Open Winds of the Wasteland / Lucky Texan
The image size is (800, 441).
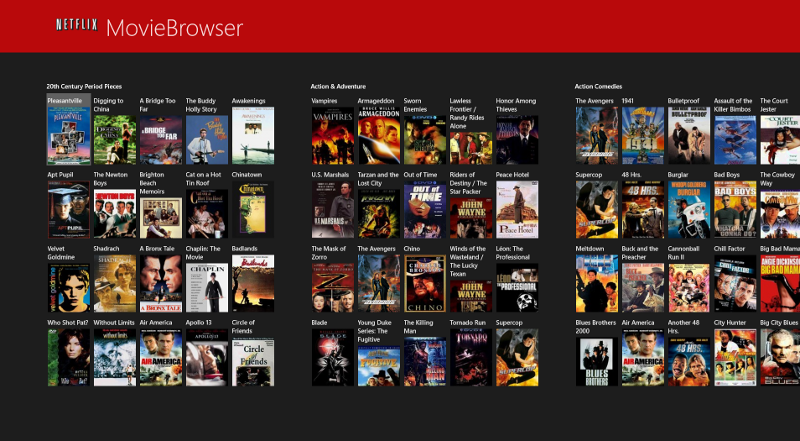[x=471, y=296]
